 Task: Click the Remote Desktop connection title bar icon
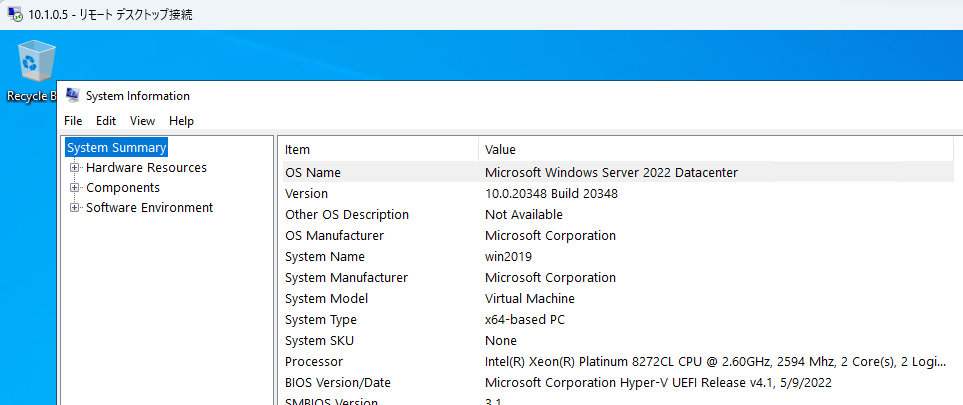pyautogui.click(x=15, y=14)
